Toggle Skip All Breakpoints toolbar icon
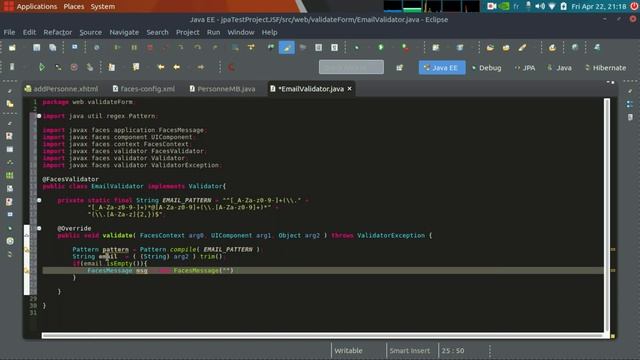Viewport: 640px width, 360px height. pos(97,48)
